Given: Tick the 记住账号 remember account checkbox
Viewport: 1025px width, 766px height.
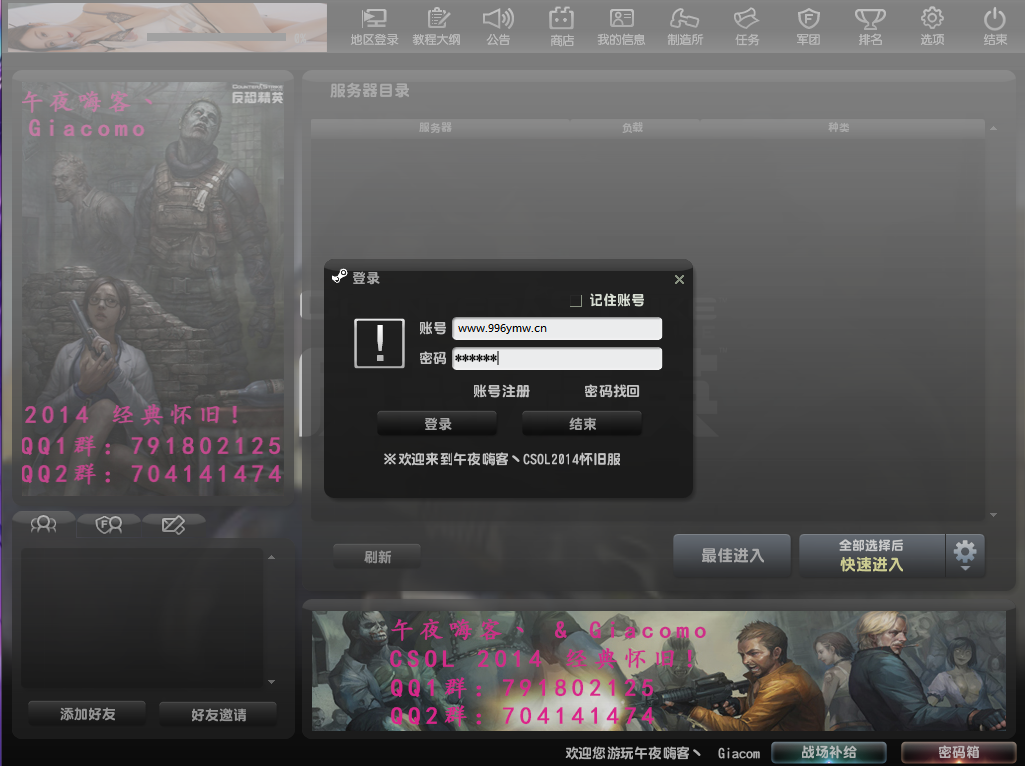Looking at the screenshot, I should click(576, 301).
